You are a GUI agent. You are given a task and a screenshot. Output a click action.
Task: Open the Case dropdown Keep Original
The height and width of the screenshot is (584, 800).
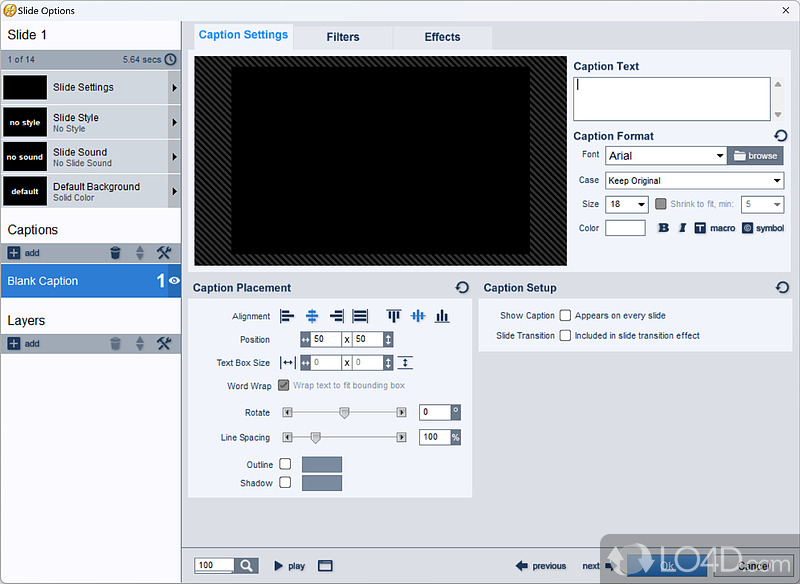coord(693,180)
